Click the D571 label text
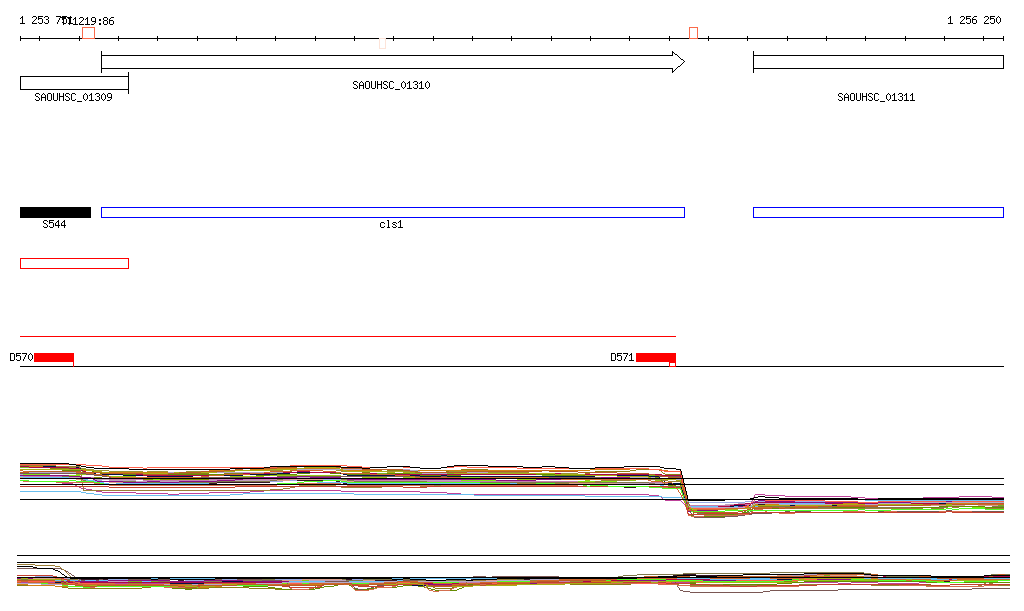 (x=622, y=357)
